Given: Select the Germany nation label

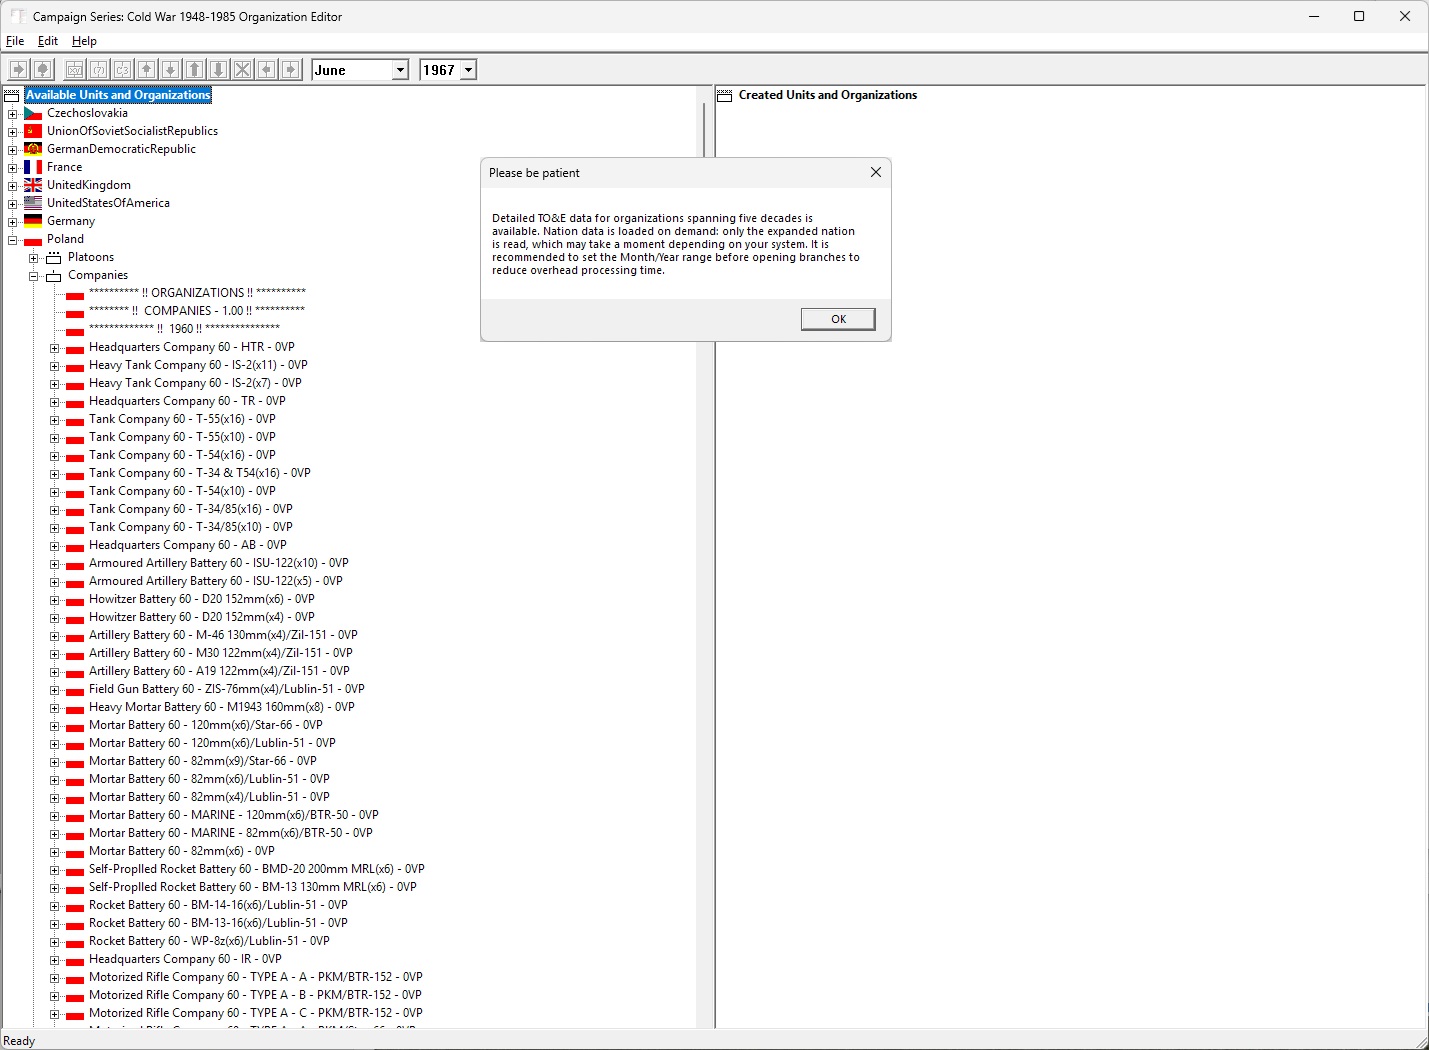Looking at the screenshot, I should 71,221.
